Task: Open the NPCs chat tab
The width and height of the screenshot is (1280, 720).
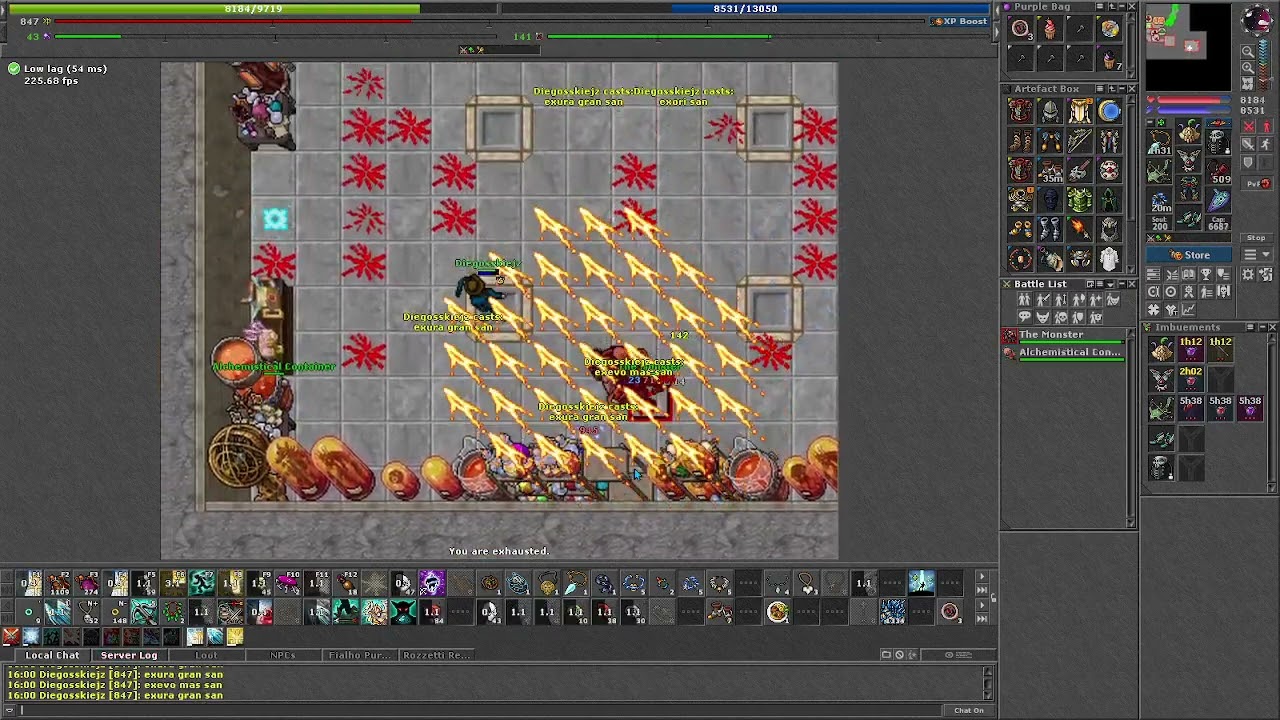Action: pos(283,655)
